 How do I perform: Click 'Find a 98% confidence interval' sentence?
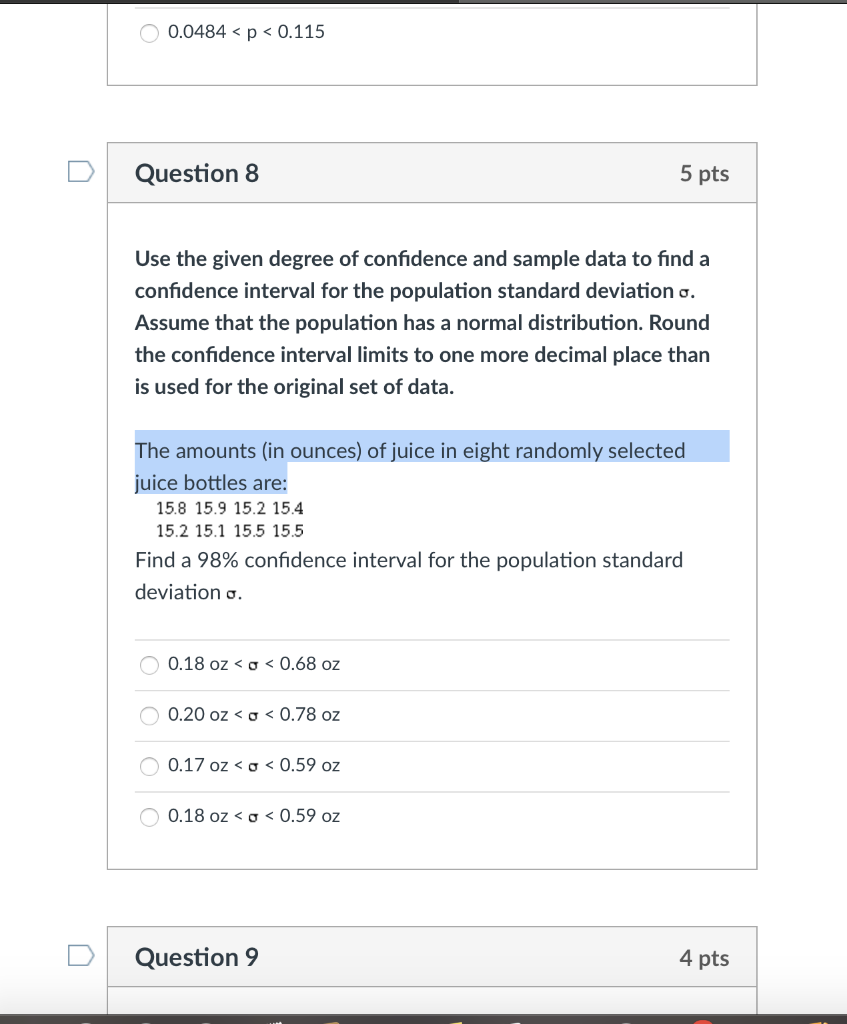409,560
